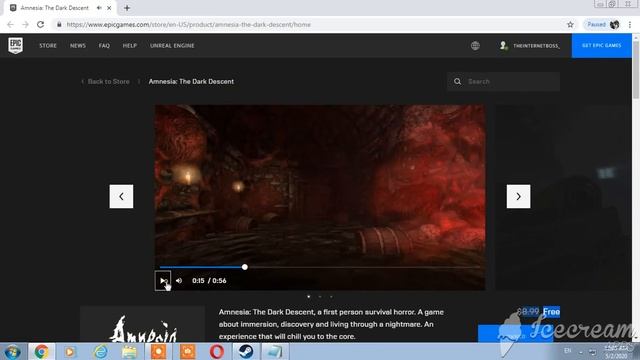Screen dimensions: 640x360
Task: Open THEINTERNETBOSS account name
Action: 536,46
